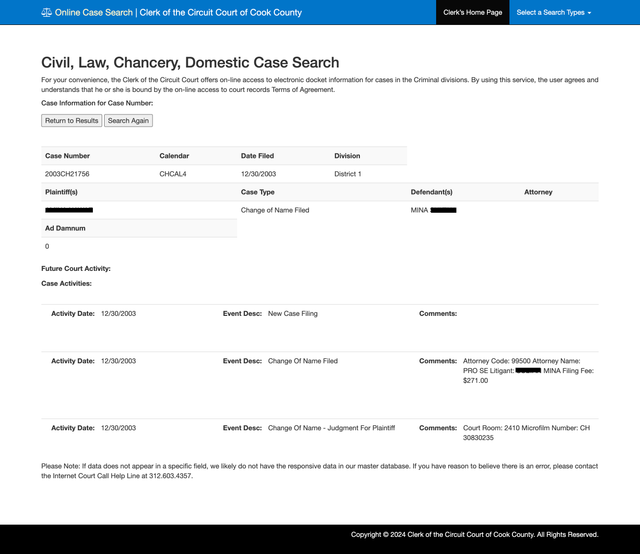Click the Ad Damnum header
This screenshot has width=640, height=554.
pyautogui.click(x=65, y=228)
